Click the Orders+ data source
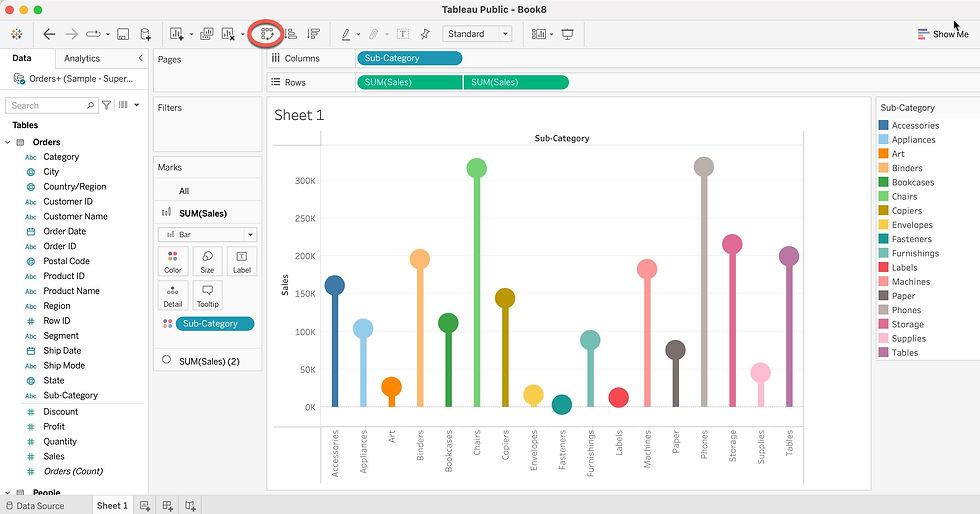 point(73,79)
